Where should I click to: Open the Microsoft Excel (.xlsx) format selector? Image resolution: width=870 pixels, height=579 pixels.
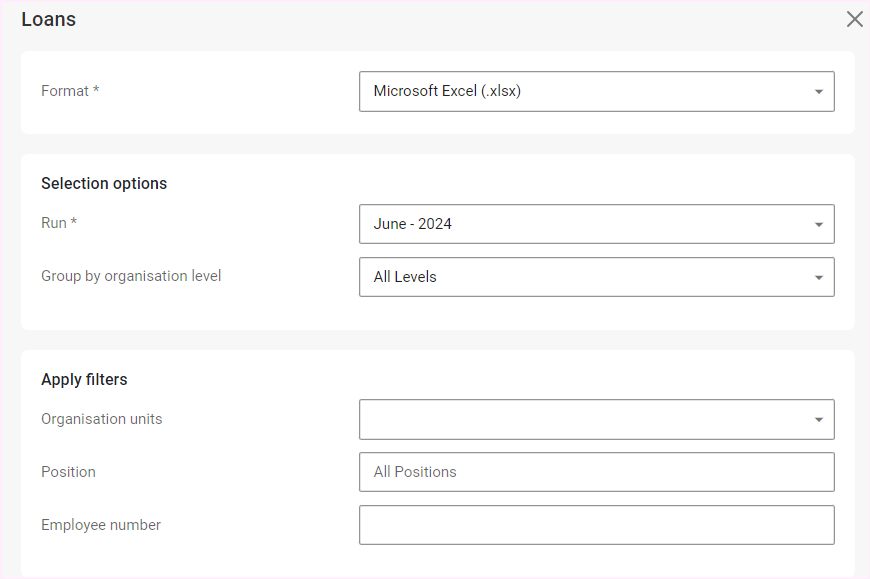(x=580, y=91)
